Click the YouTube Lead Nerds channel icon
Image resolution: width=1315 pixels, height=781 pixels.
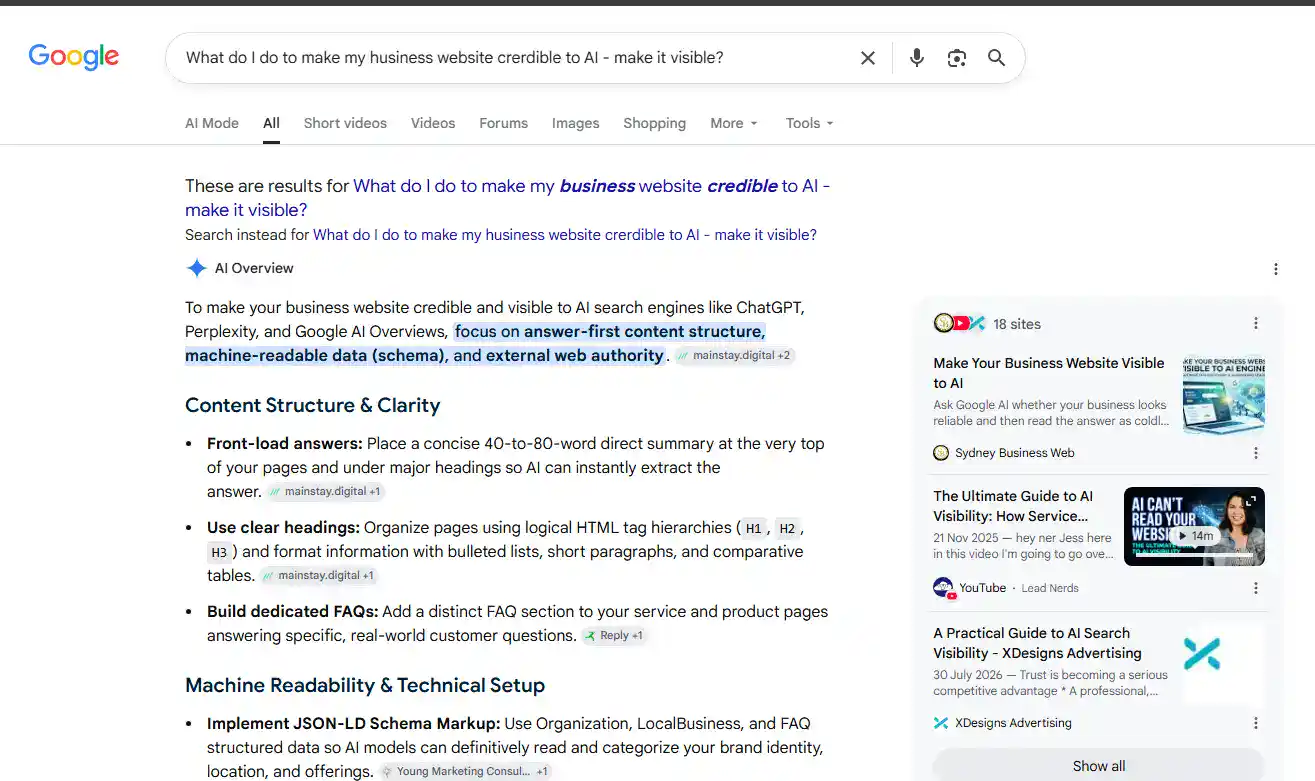pyautogui.click(x=943, y=588)
